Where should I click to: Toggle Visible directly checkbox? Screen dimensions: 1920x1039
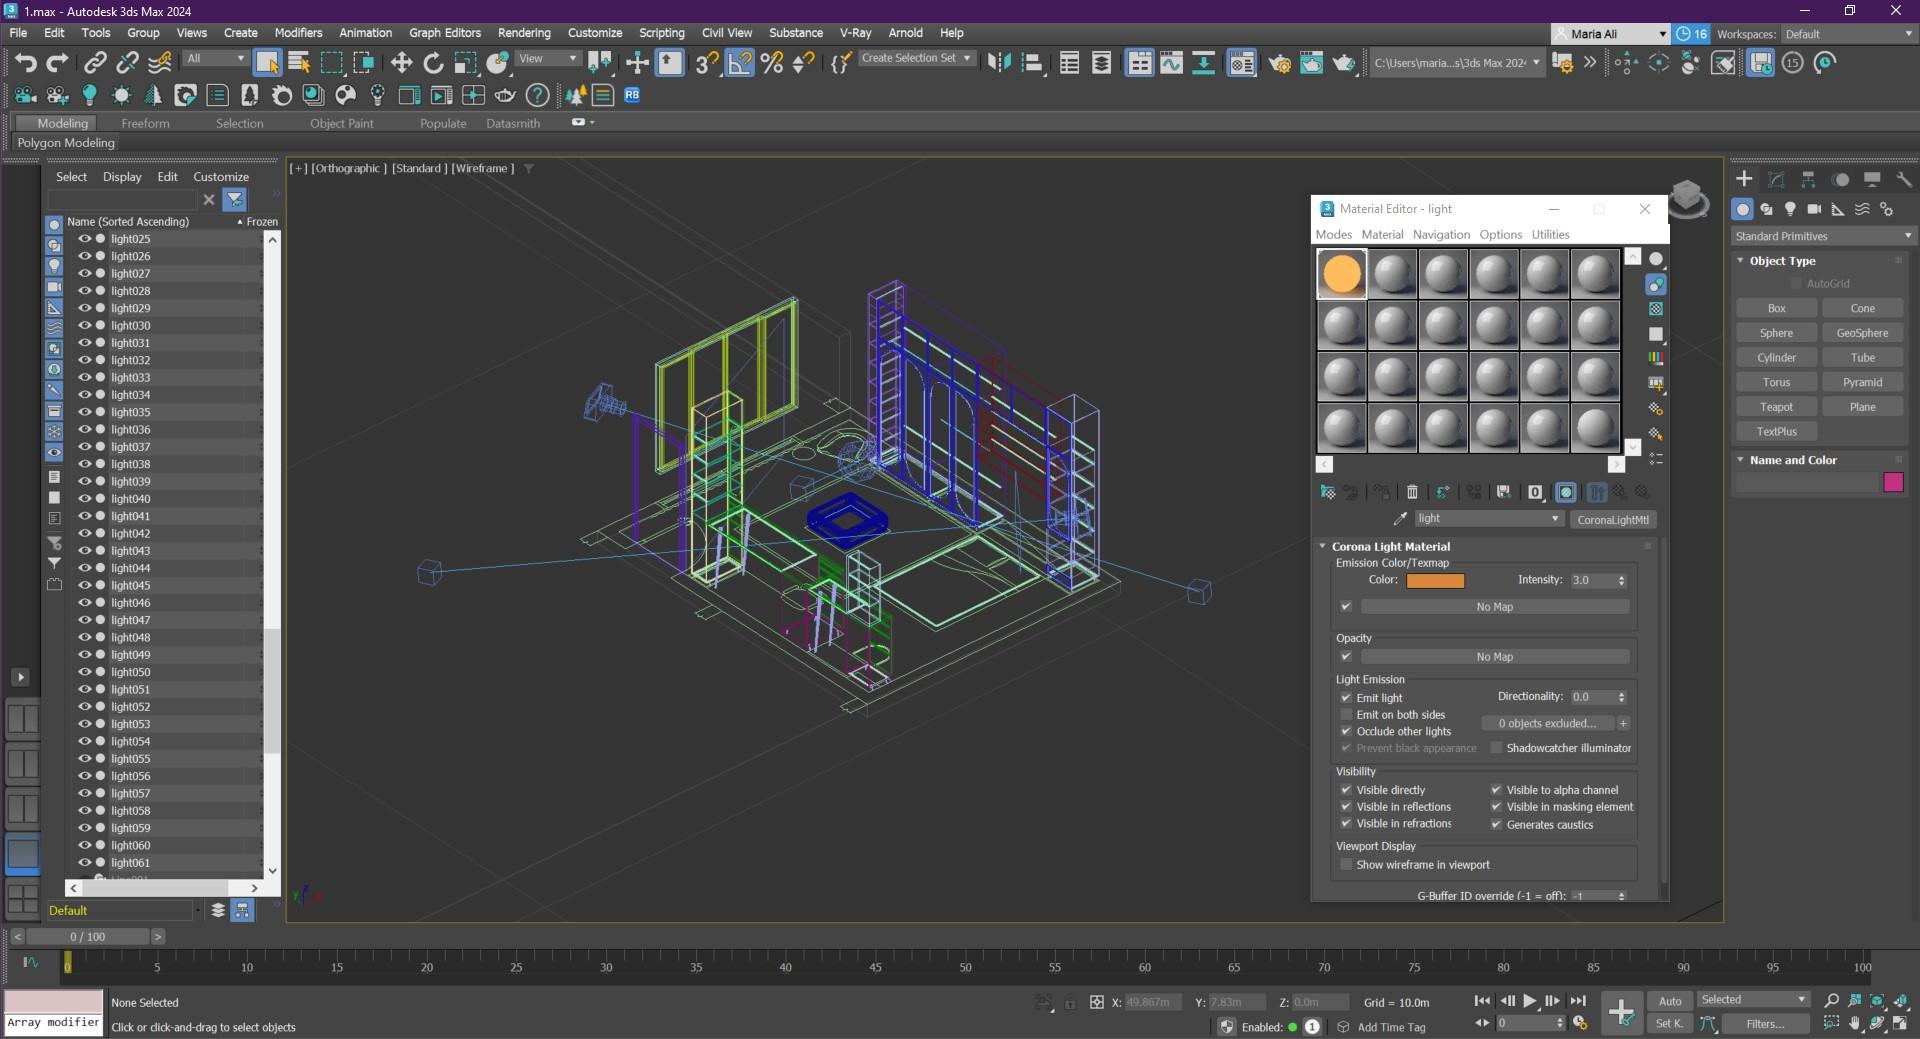tap(1346, 790)
